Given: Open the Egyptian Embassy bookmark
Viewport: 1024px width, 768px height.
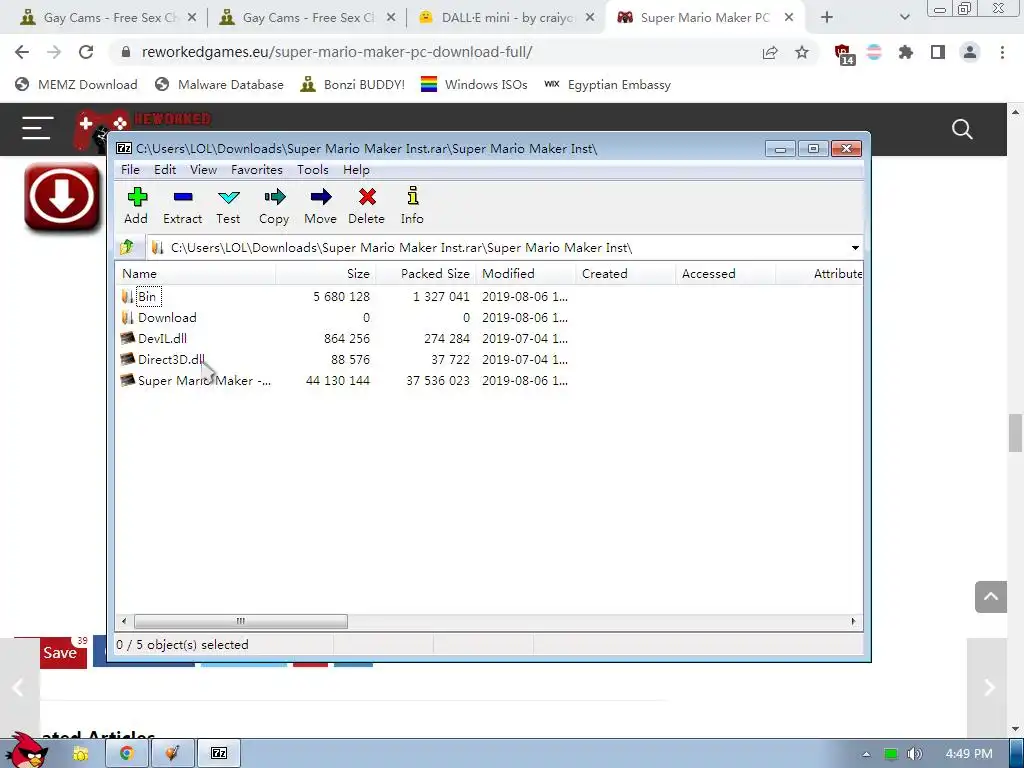Looking at the screenshot, I should 607,84.
